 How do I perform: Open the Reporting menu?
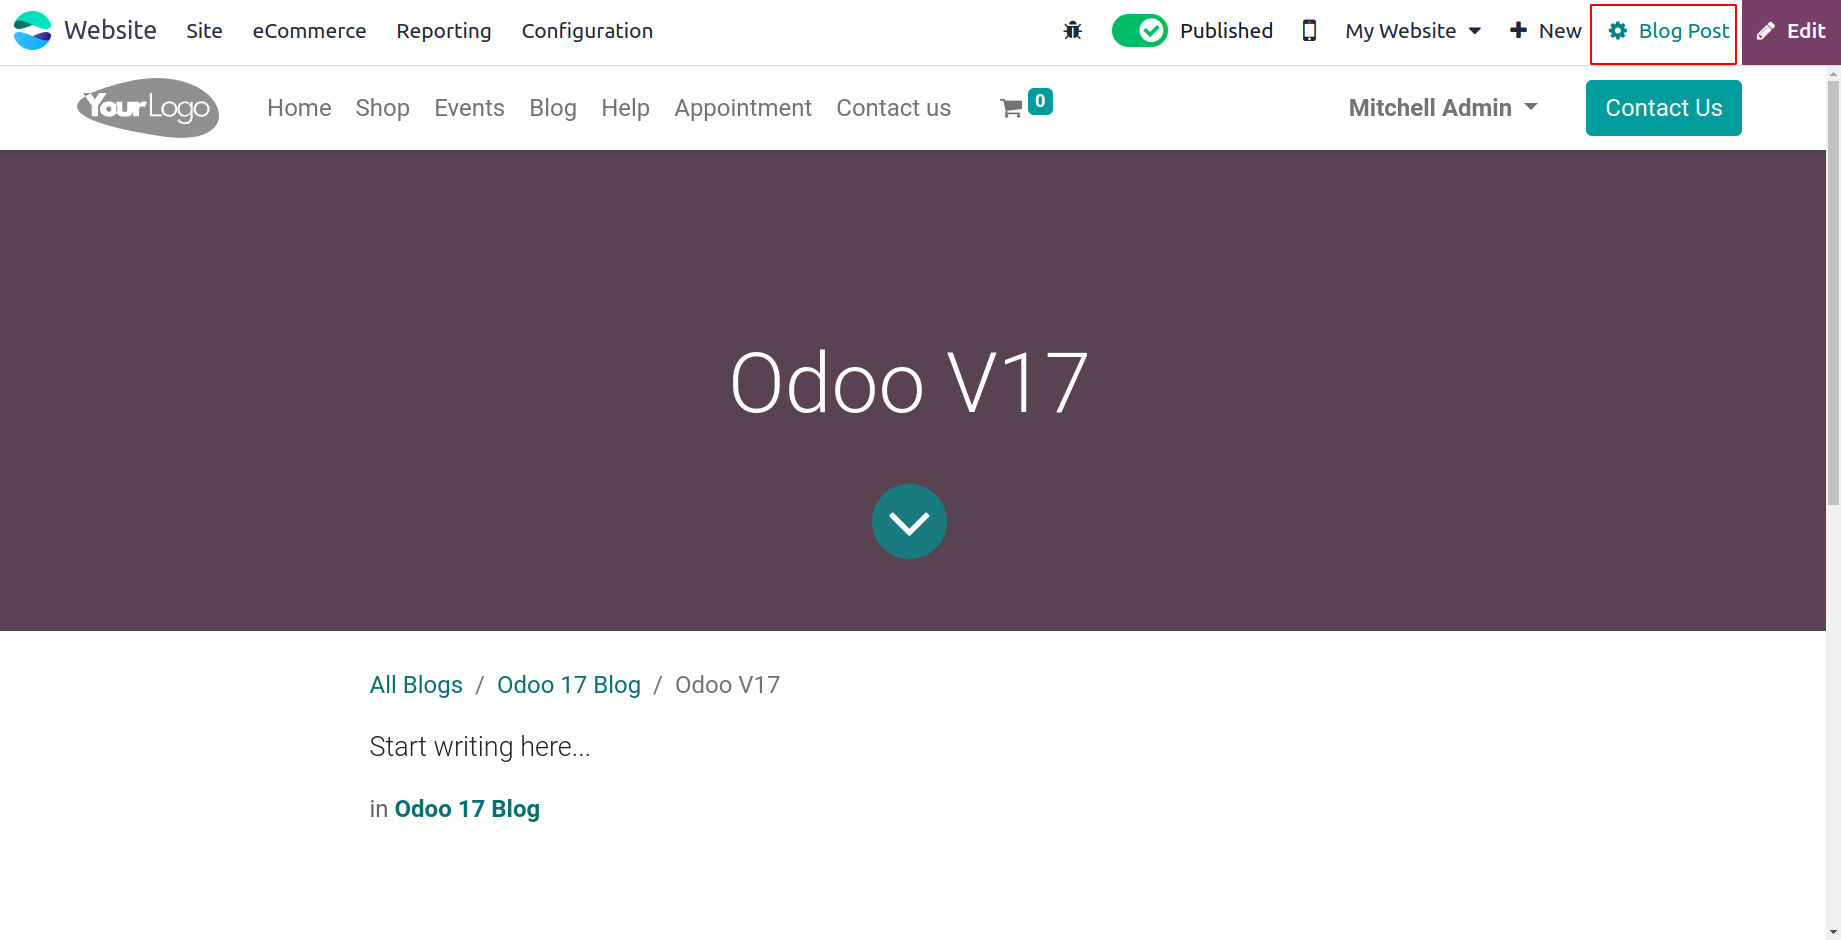point(444,31)
